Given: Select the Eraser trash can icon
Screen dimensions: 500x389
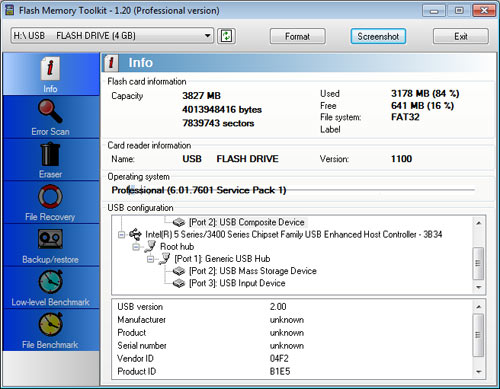Looking at the screenshot, I should [50, 154].
